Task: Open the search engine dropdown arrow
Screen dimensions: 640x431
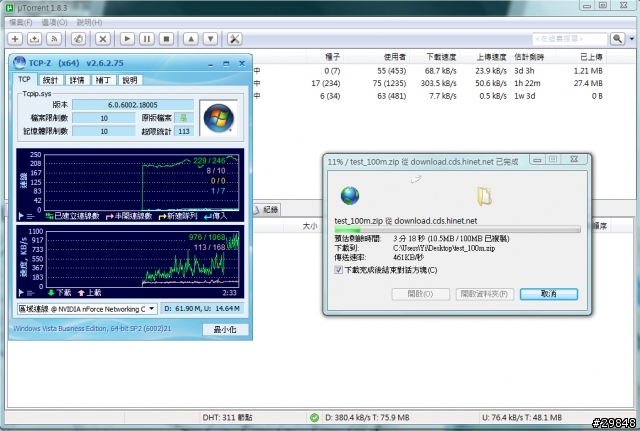Action: point(631,39)
